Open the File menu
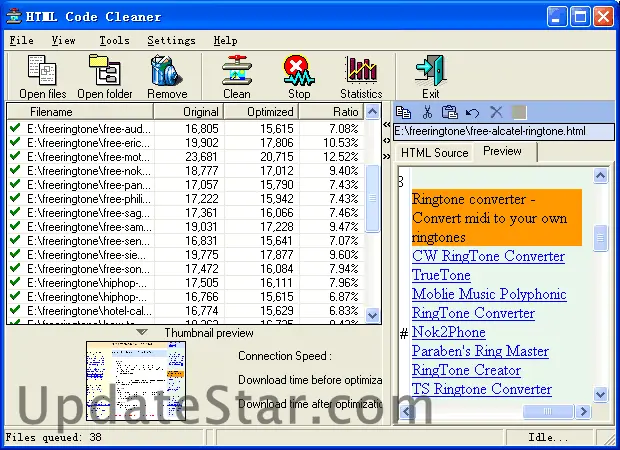The width and height of the screenshot is (620, 450). click(21, 40)
